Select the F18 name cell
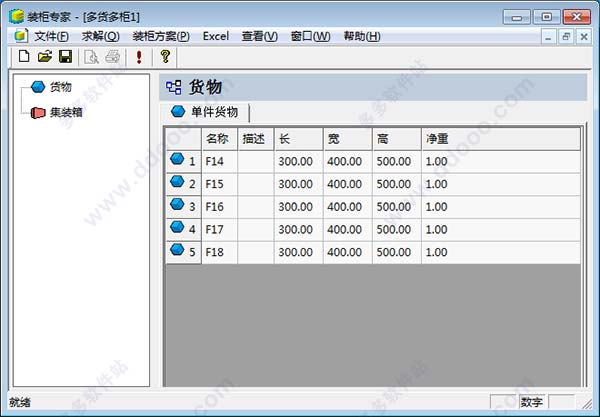 219,252
